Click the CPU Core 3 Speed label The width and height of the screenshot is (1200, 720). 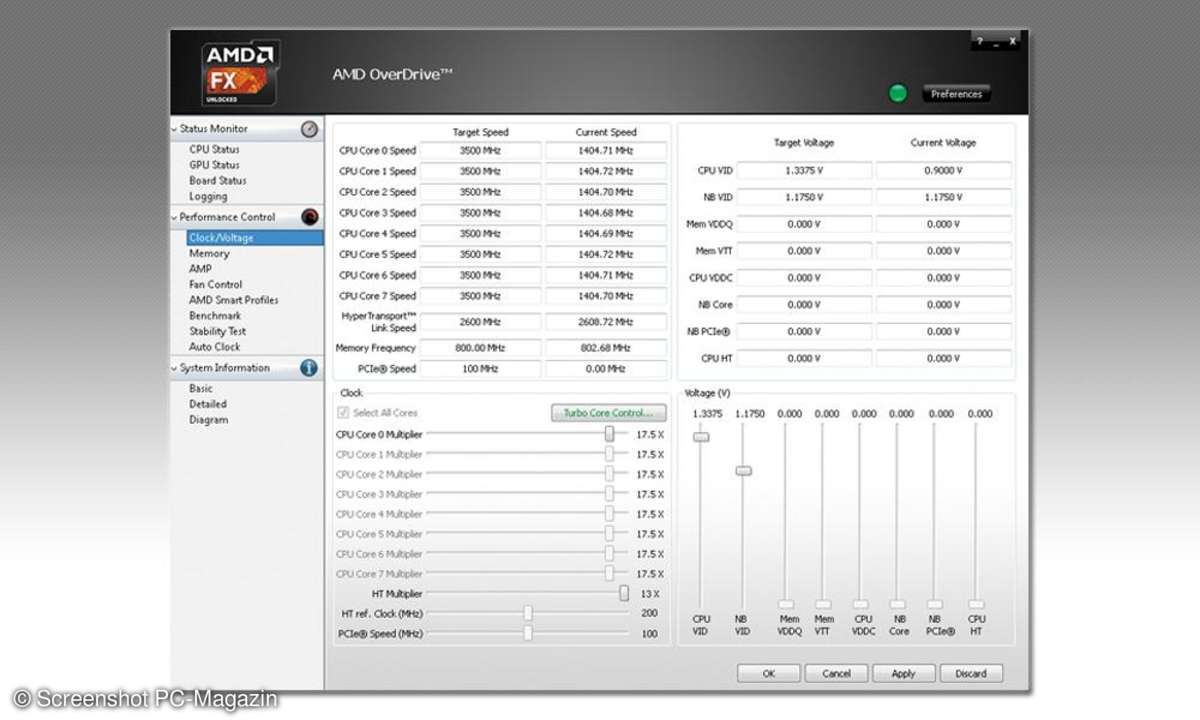[377, 213]
